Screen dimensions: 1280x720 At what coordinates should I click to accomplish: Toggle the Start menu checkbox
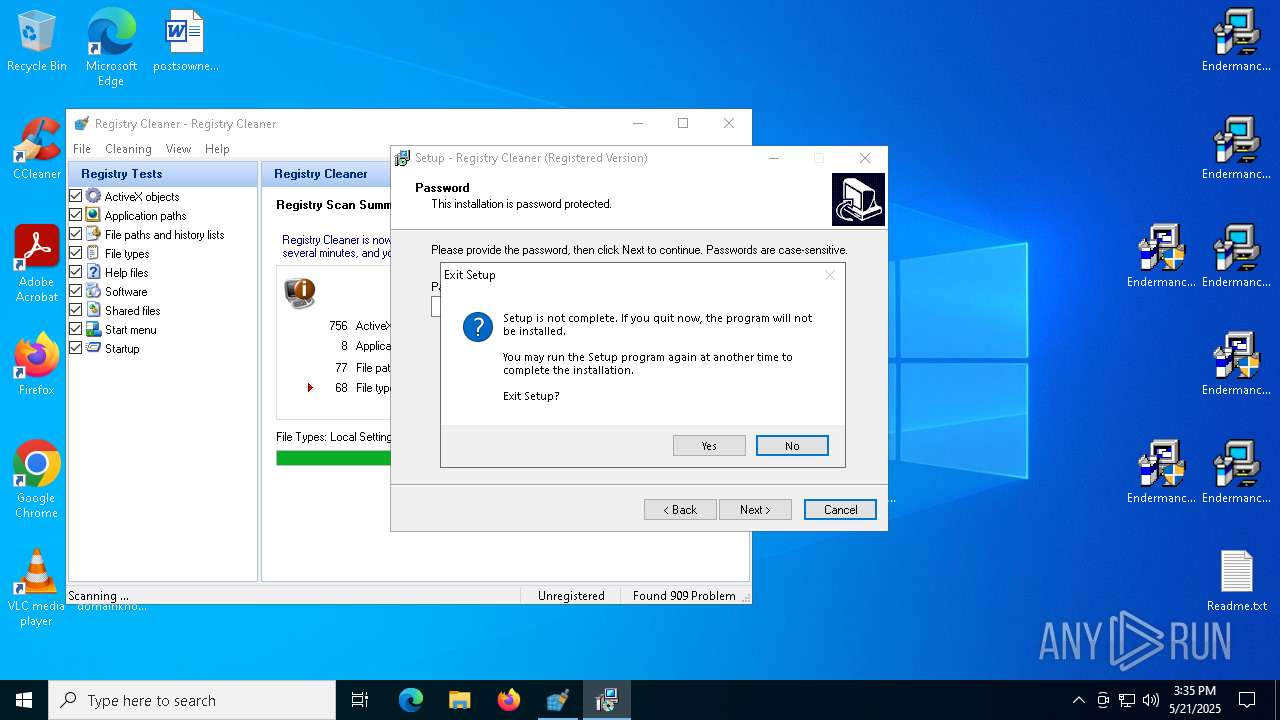click(75, 329)
